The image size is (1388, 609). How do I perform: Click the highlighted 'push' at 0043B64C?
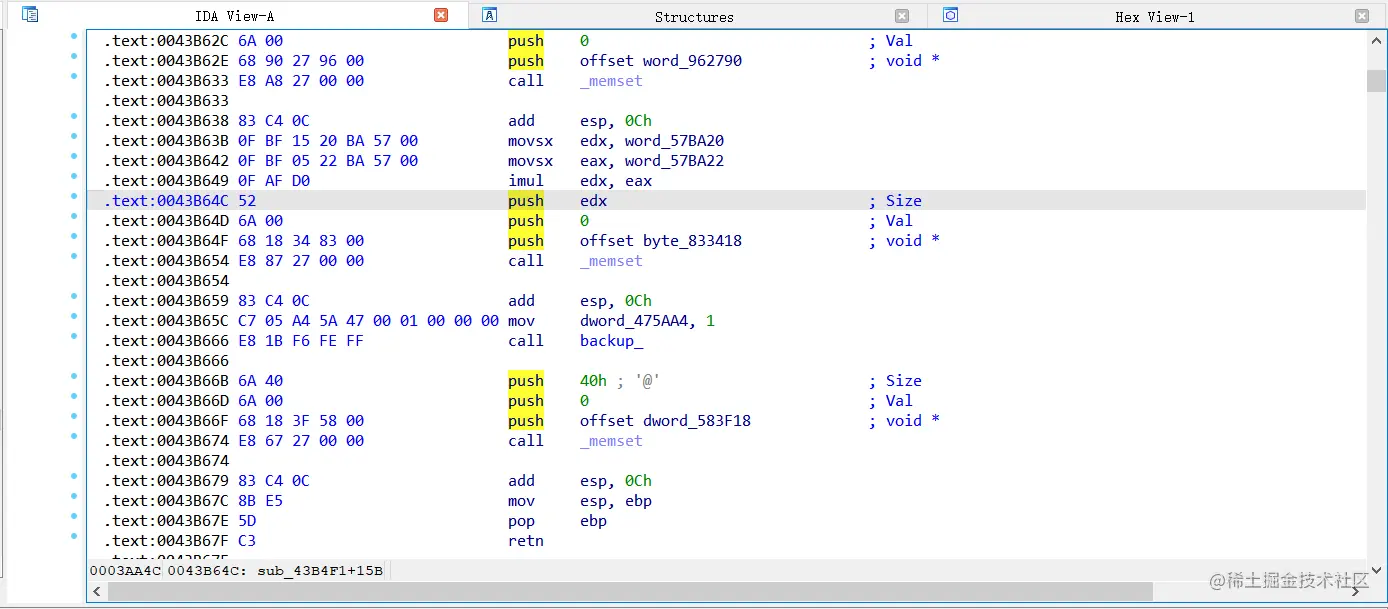[526, 201]
